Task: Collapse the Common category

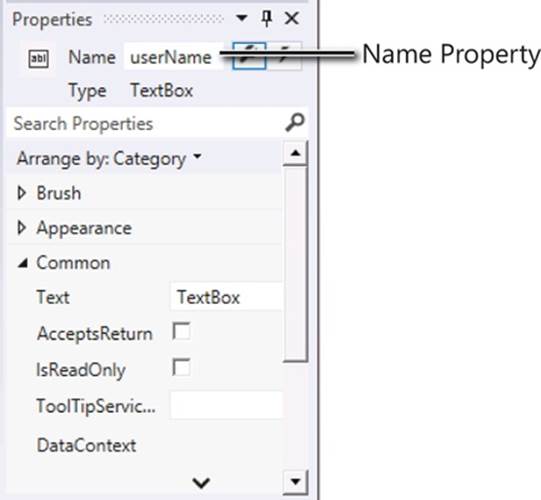Action: pos(23,263)
